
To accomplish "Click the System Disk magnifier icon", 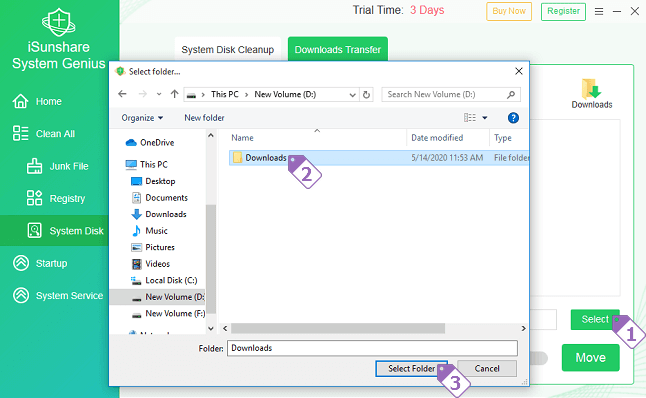I will pos(34,230).
